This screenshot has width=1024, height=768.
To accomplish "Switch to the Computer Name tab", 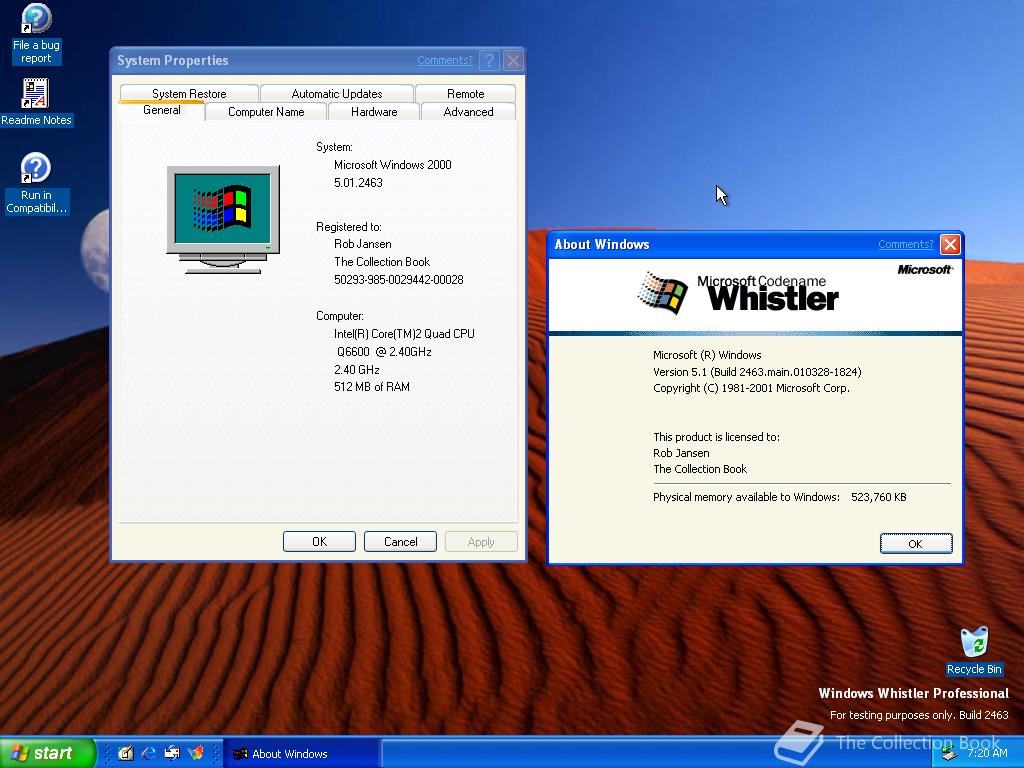I will [266, 112].
